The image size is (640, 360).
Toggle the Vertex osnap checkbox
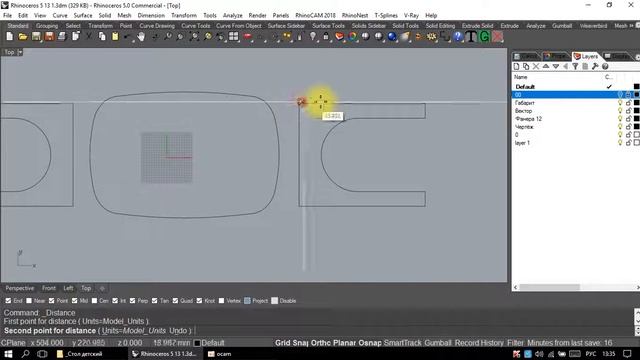point(221,301)
